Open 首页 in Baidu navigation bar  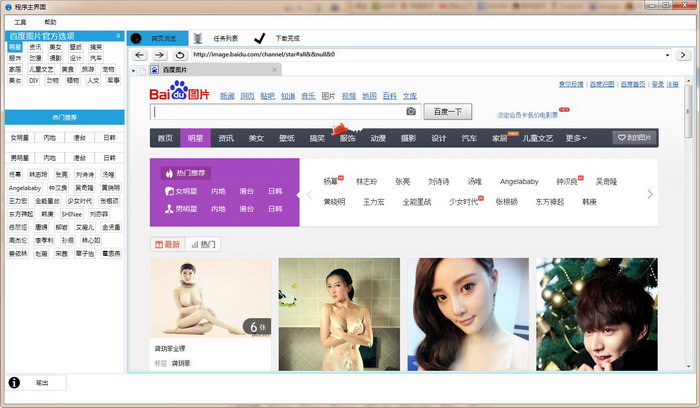coord(165,138)
